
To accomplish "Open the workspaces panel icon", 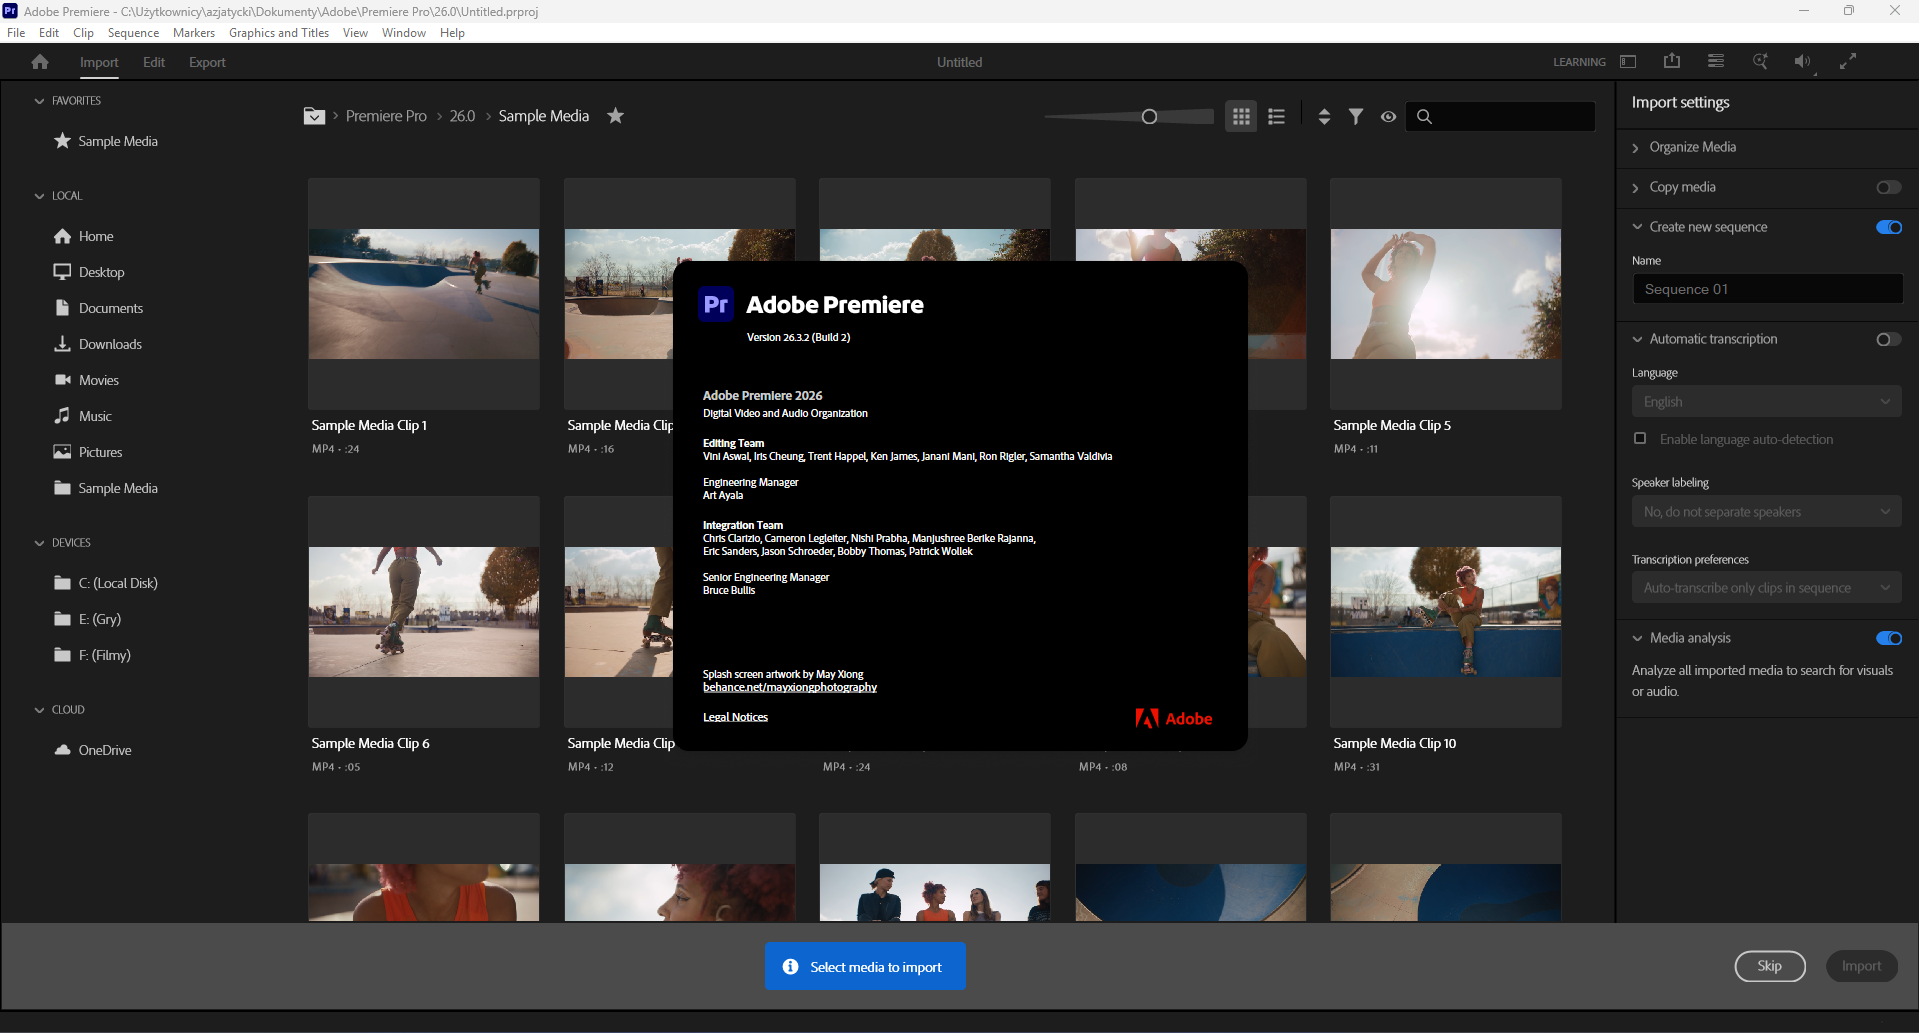I will pos(1628,62).
